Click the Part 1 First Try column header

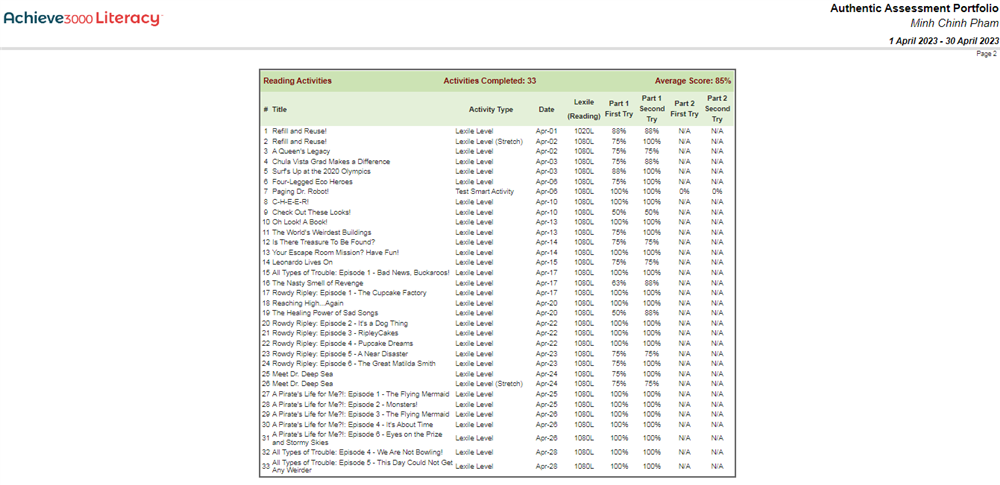pos(619,109)
